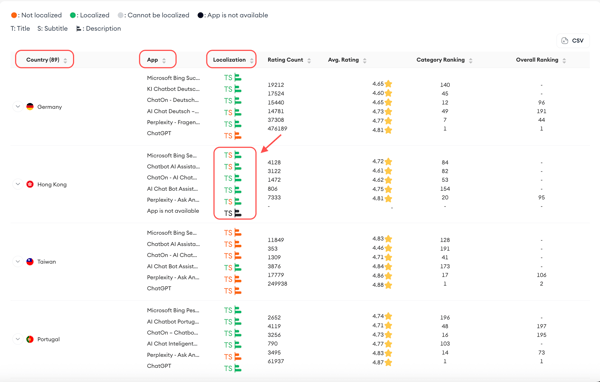
Task: Select Portugal rating count 61937
Action: (x=276, y=361)
